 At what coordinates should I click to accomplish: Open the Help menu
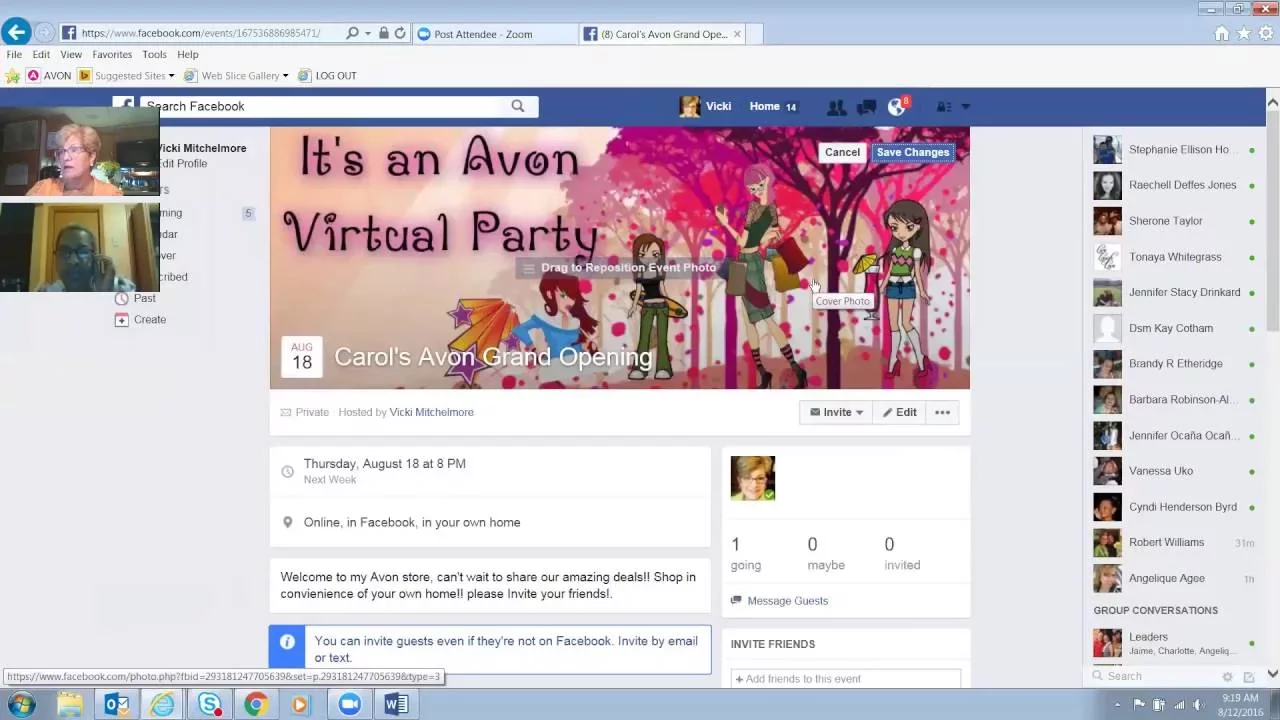pyautogui.click(x=188, y=55)
